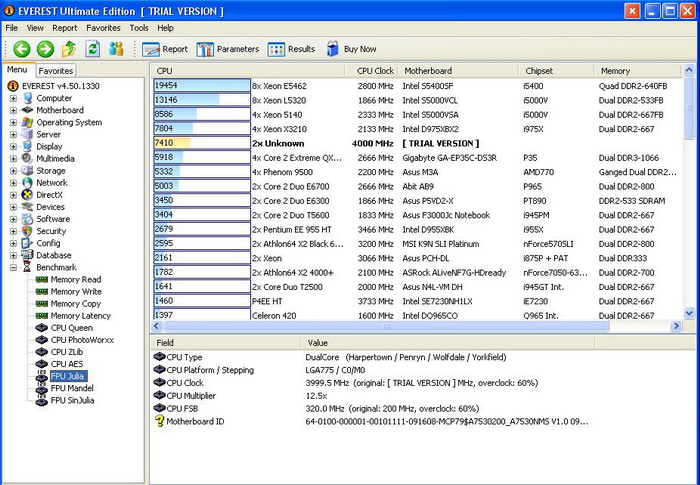Click the Multimedia tree icon
The image size is (700, 485).
(x=27, y=158)
